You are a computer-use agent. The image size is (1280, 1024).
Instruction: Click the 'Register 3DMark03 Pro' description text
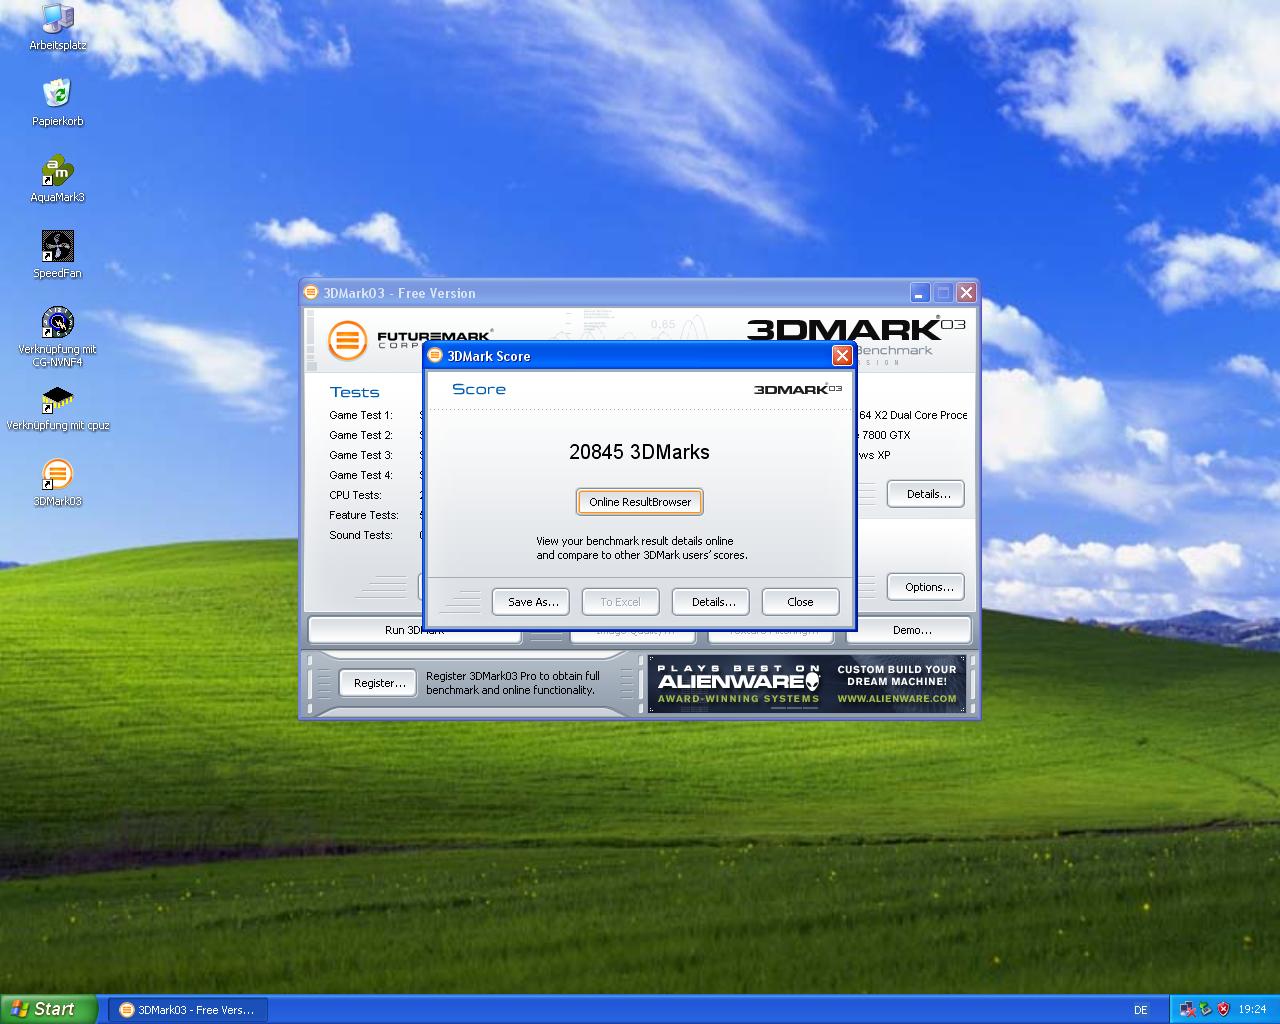(513, 683)
